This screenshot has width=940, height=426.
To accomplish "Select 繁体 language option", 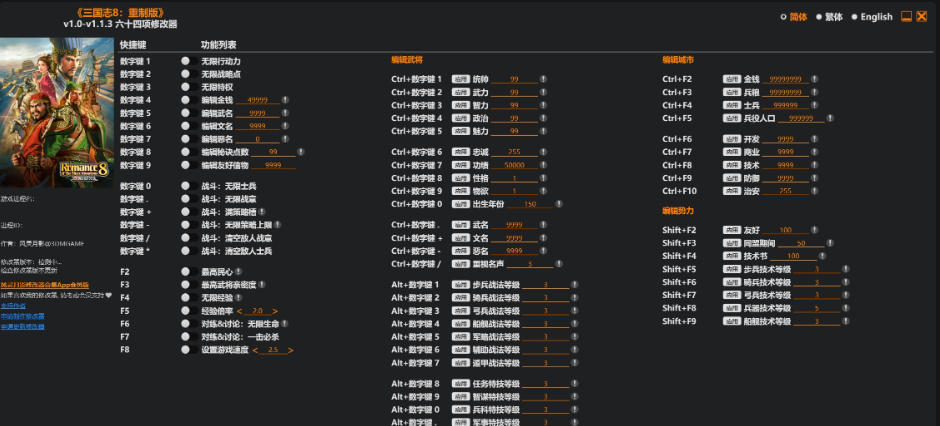I will 830,17.
